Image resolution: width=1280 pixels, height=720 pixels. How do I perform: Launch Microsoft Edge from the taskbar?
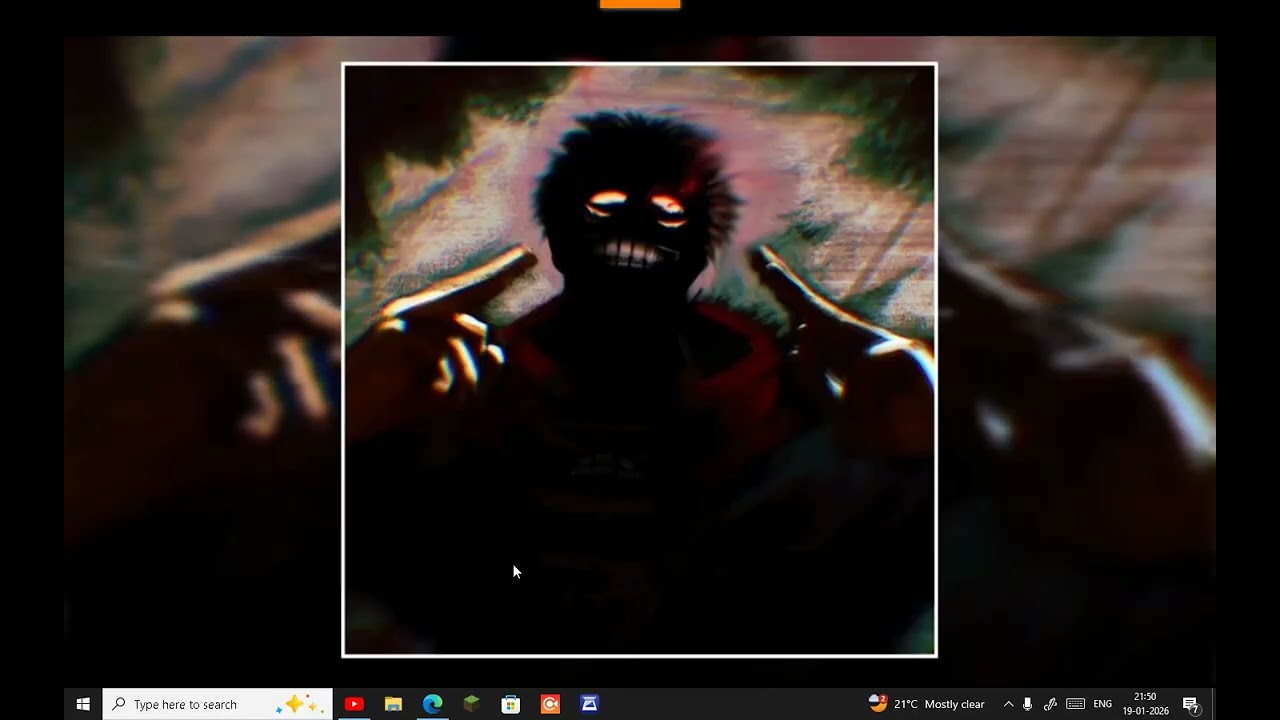(432, 704)
